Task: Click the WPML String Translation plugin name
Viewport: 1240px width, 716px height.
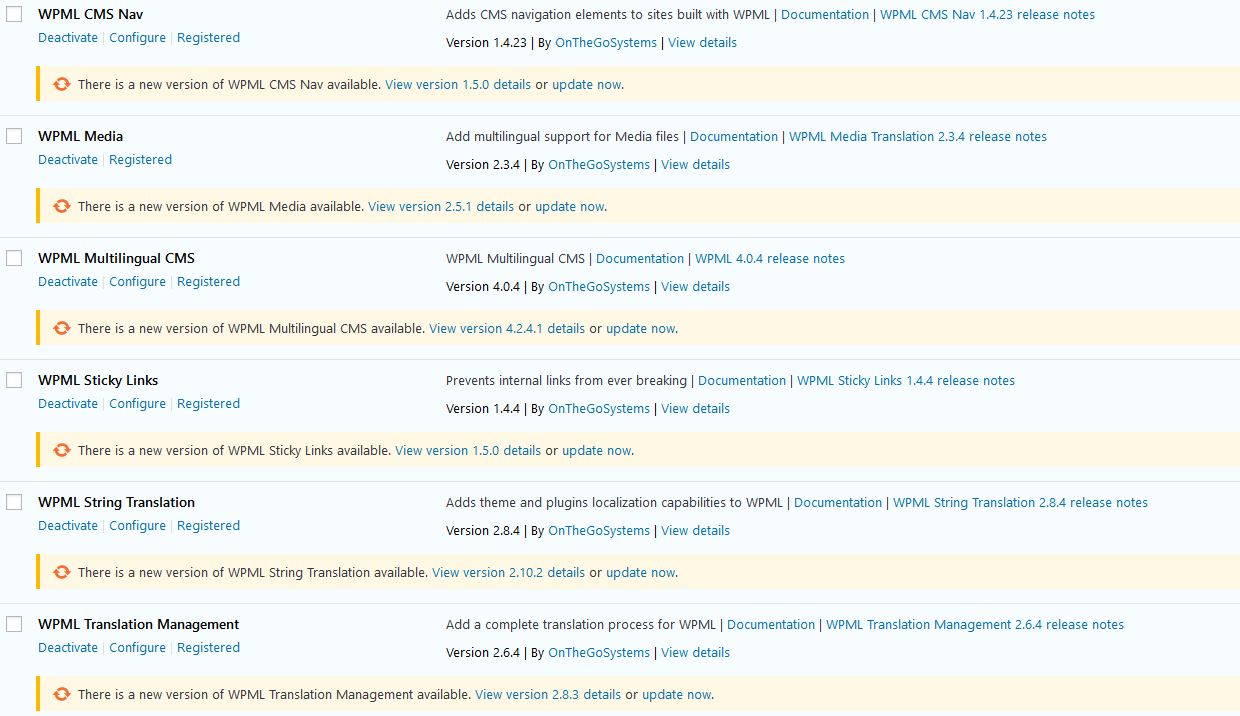Action: point(116,502)
